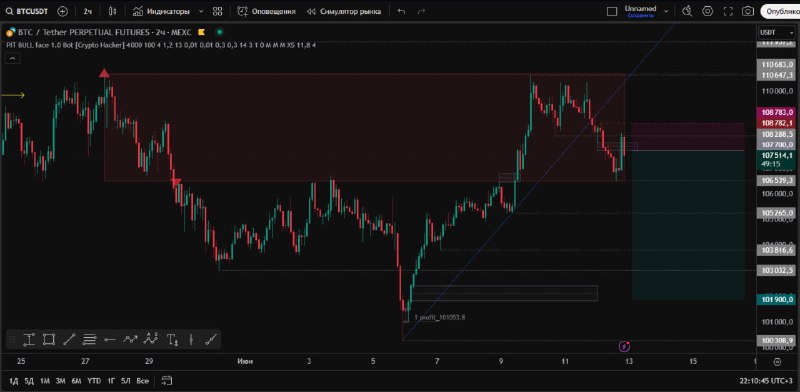Open chart settings hexagon icon
Image resolution: width=800 pixels, height=392 pixels.
(x=708, y=11)
